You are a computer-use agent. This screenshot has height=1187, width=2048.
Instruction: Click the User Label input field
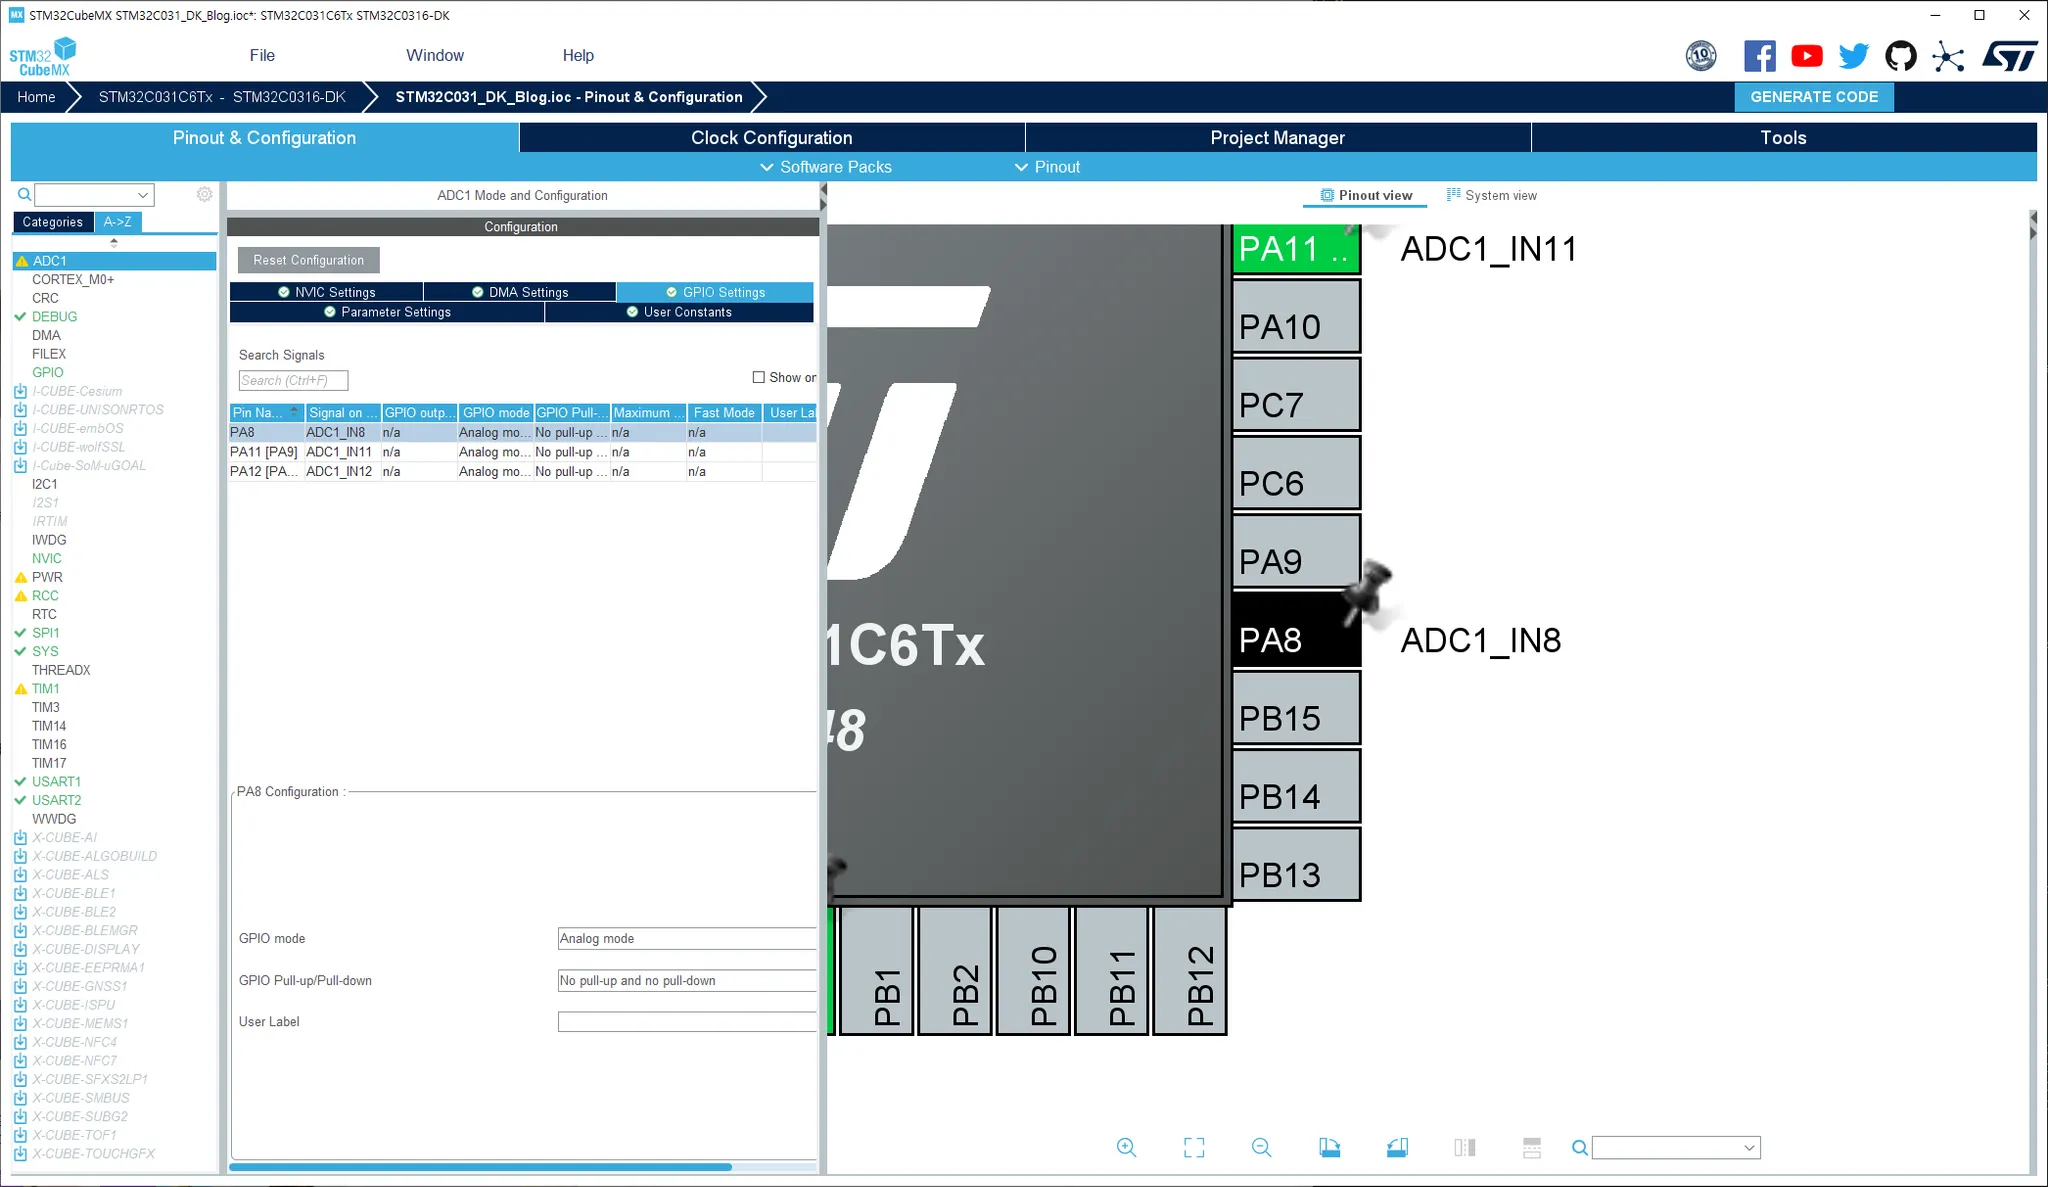[x=686, y=1021]
